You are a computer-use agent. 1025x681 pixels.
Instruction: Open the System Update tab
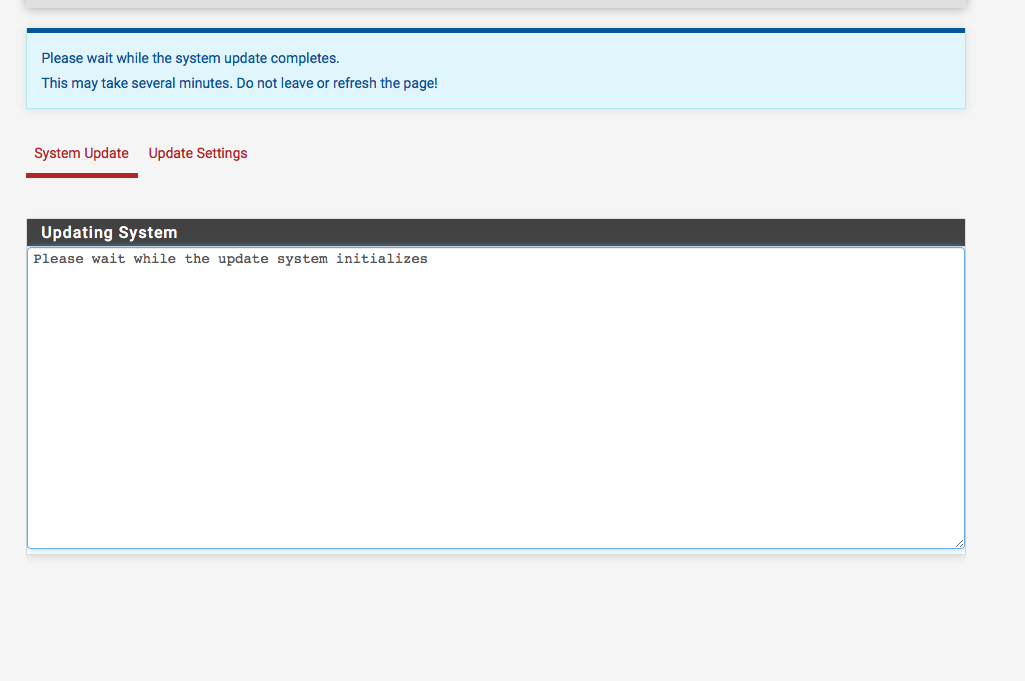coord(81,154)
